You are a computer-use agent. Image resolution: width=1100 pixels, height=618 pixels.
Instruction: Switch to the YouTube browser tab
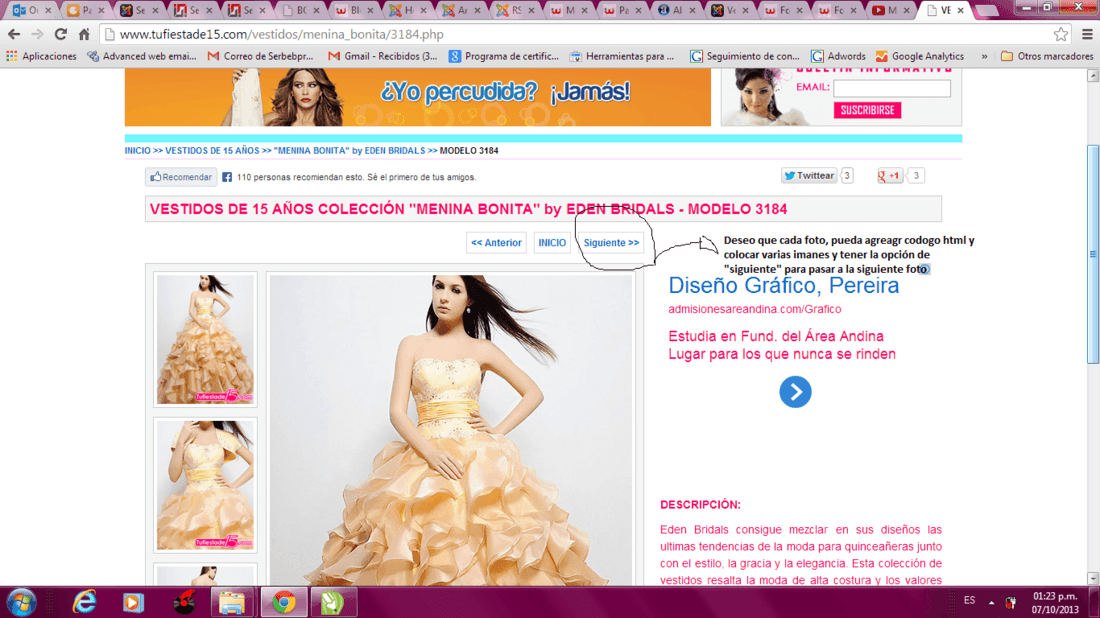click(891, 11)
